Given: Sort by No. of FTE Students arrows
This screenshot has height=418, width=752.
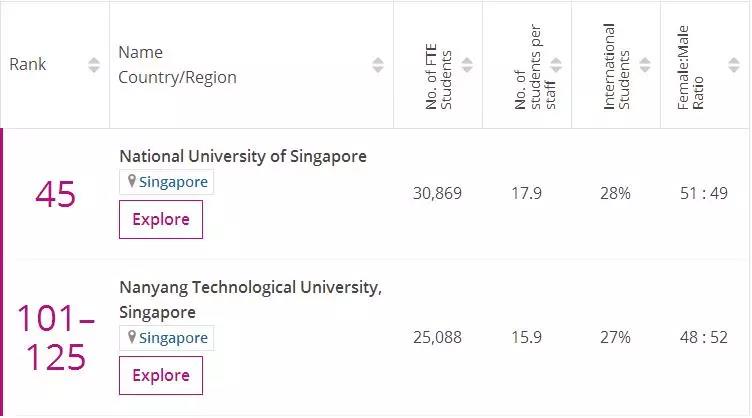Looking at the screenshot, I should [467, 65].
